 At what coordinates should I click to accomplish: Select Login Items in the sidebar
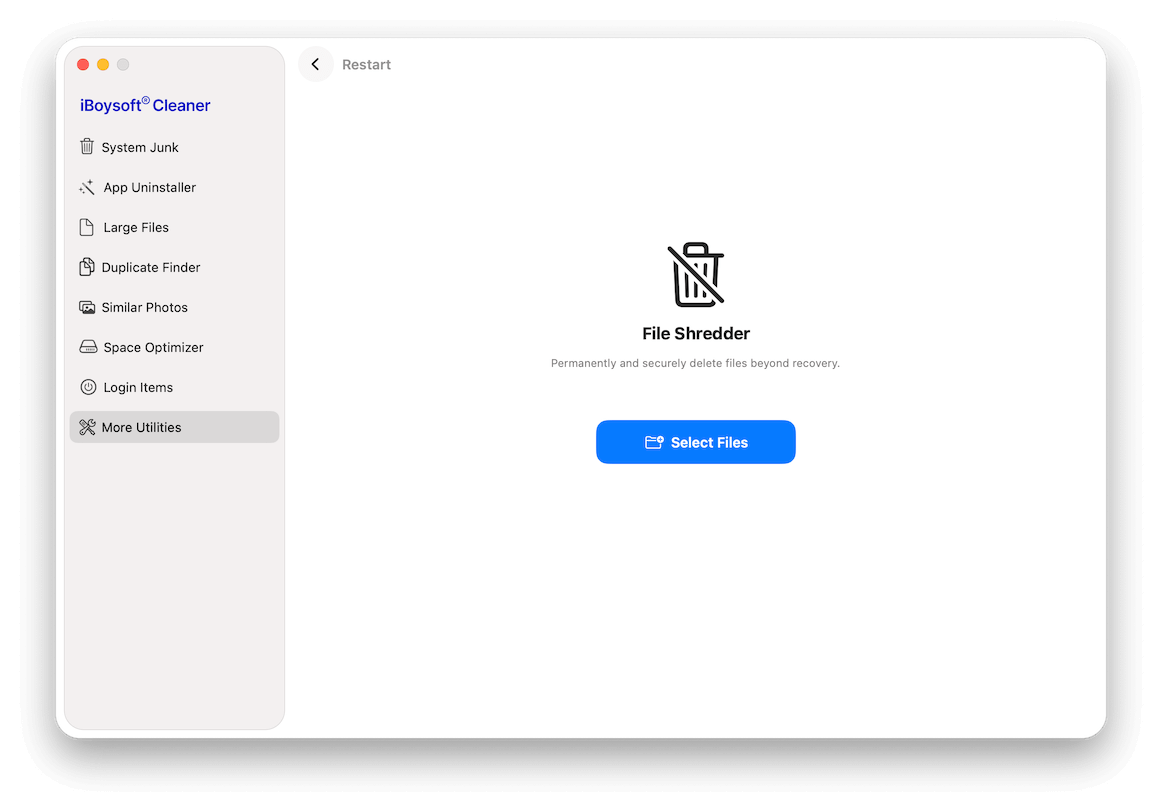[137, 387]
